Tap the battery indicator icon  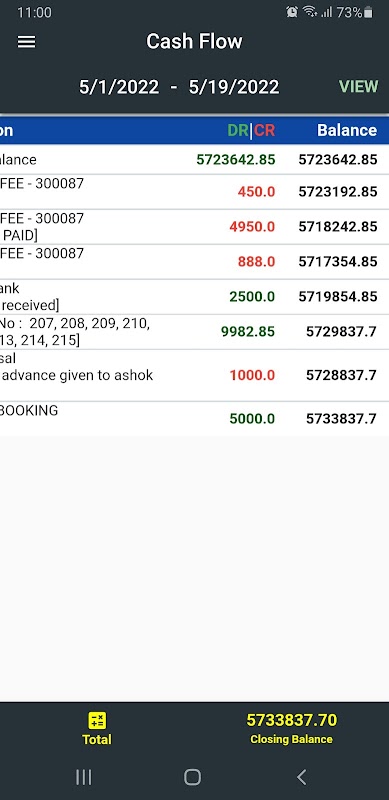point(369,13)
